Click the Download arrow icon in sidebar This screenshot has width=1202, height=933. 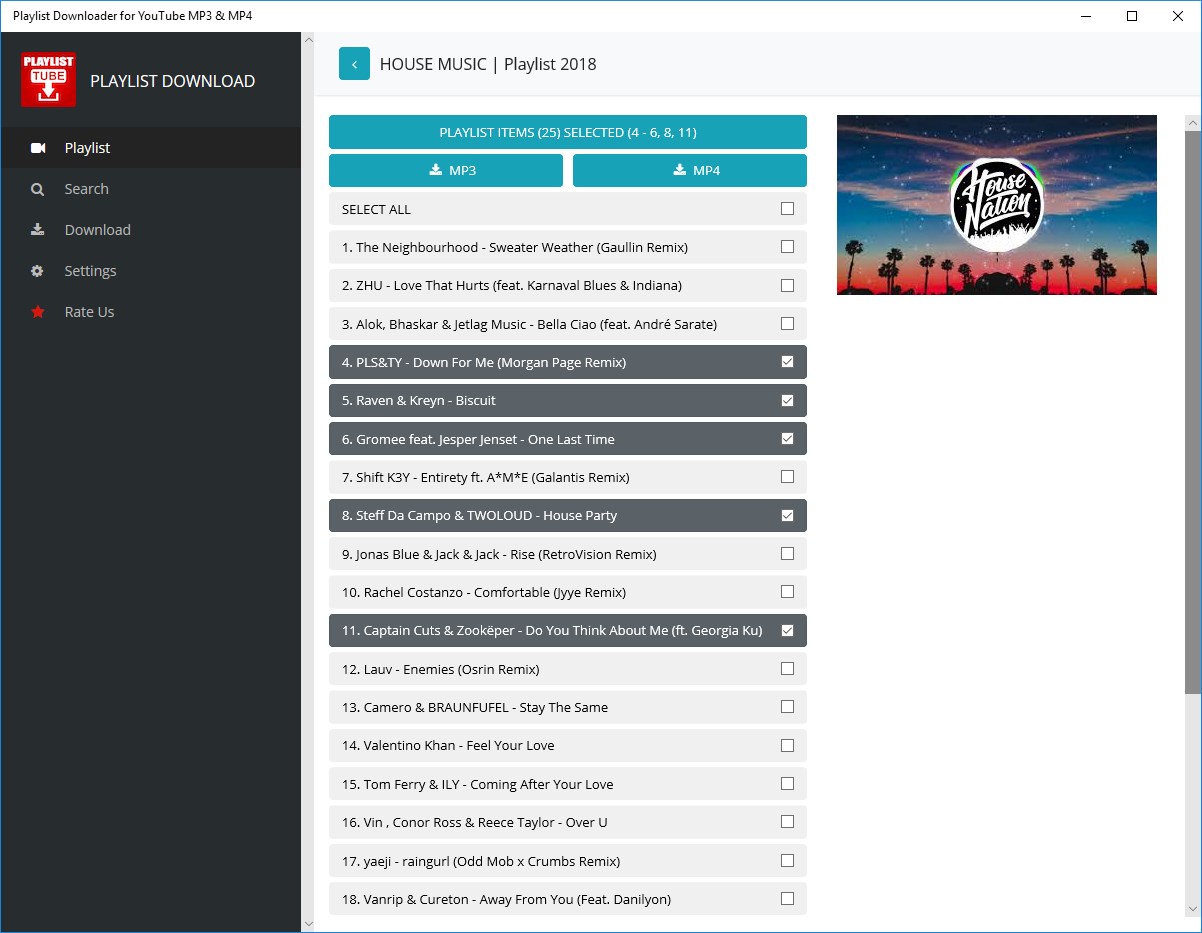tap(38, 230)
